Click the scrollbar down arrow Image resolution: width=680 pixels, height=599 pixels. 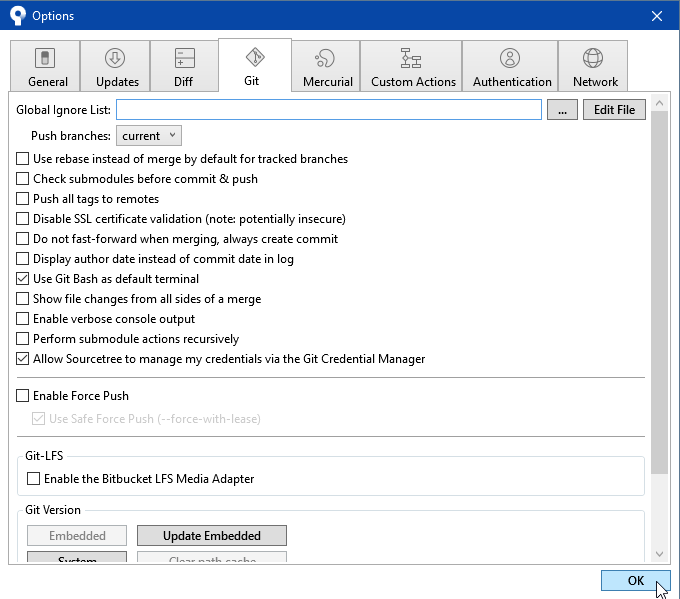click(659, 554)
